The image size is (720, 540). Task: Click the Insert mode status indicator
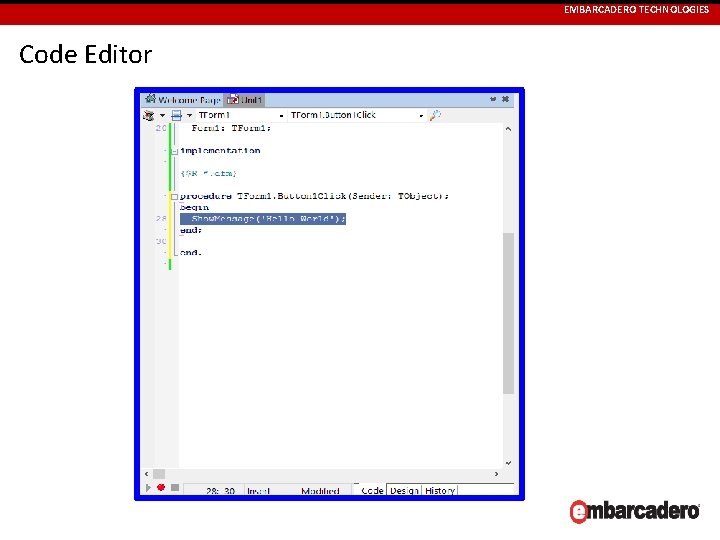click(x=258, y=491)
